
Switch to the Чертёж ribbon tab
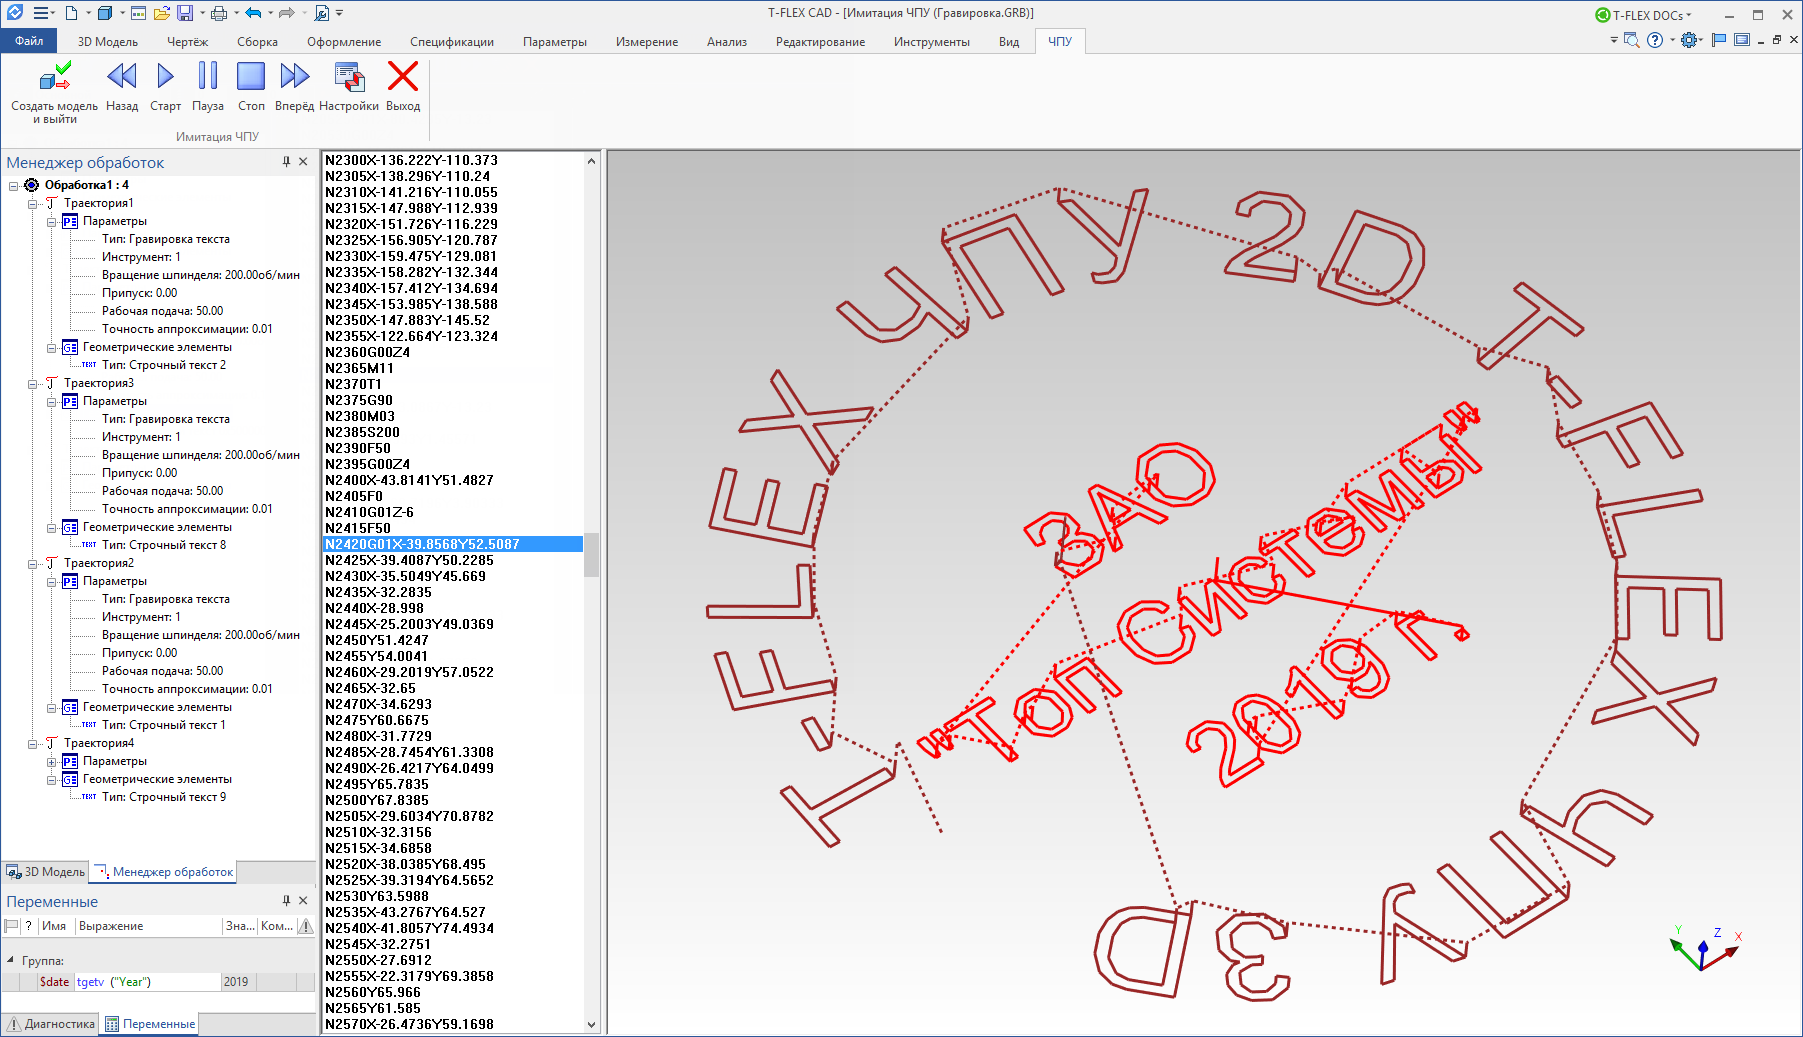187,42
